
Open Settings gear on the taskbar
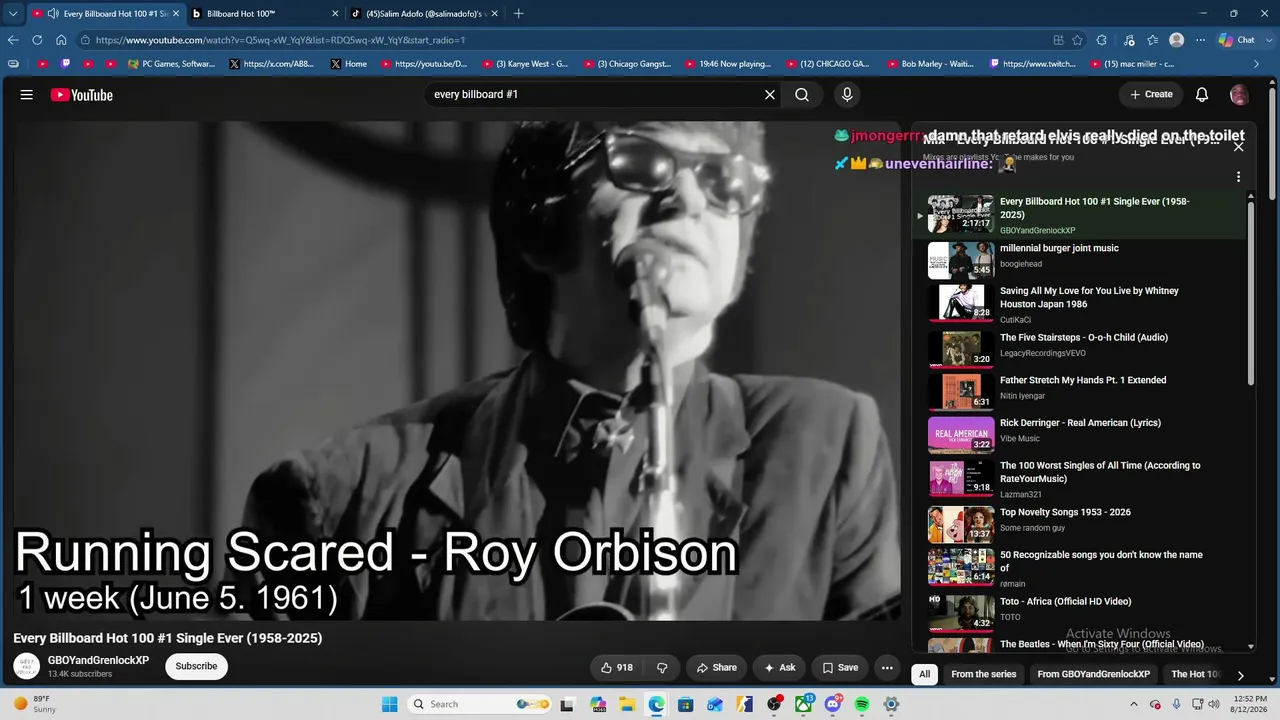891,704
